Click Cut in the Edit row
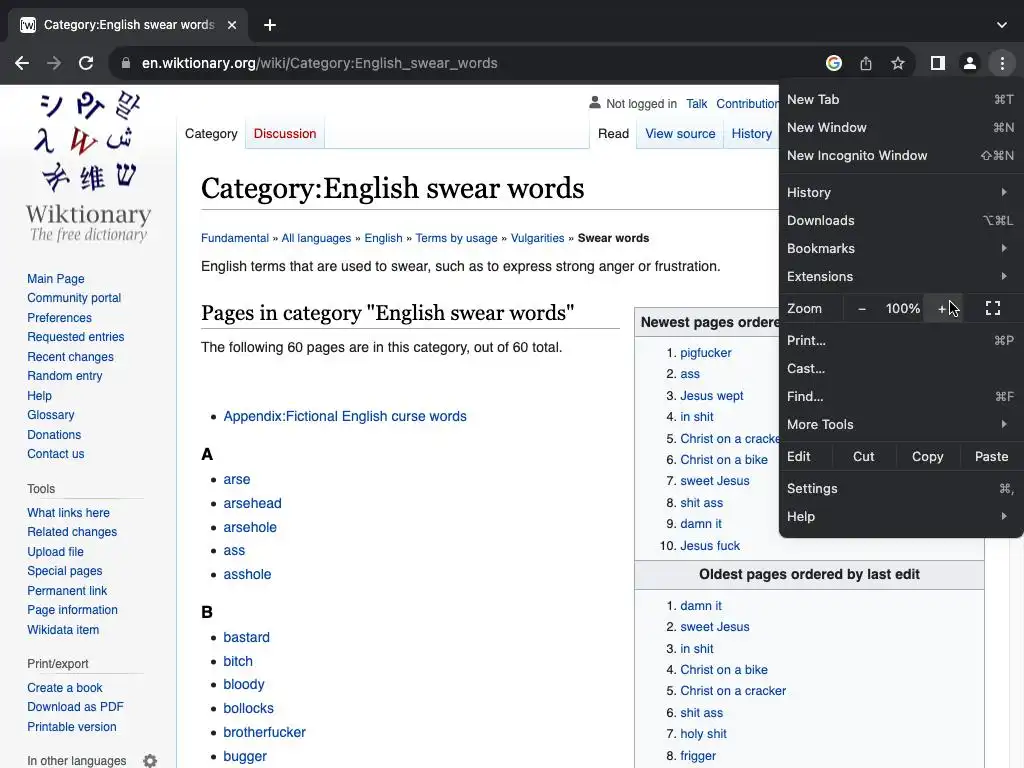The image size is (1024, 768). pos(863,456)
